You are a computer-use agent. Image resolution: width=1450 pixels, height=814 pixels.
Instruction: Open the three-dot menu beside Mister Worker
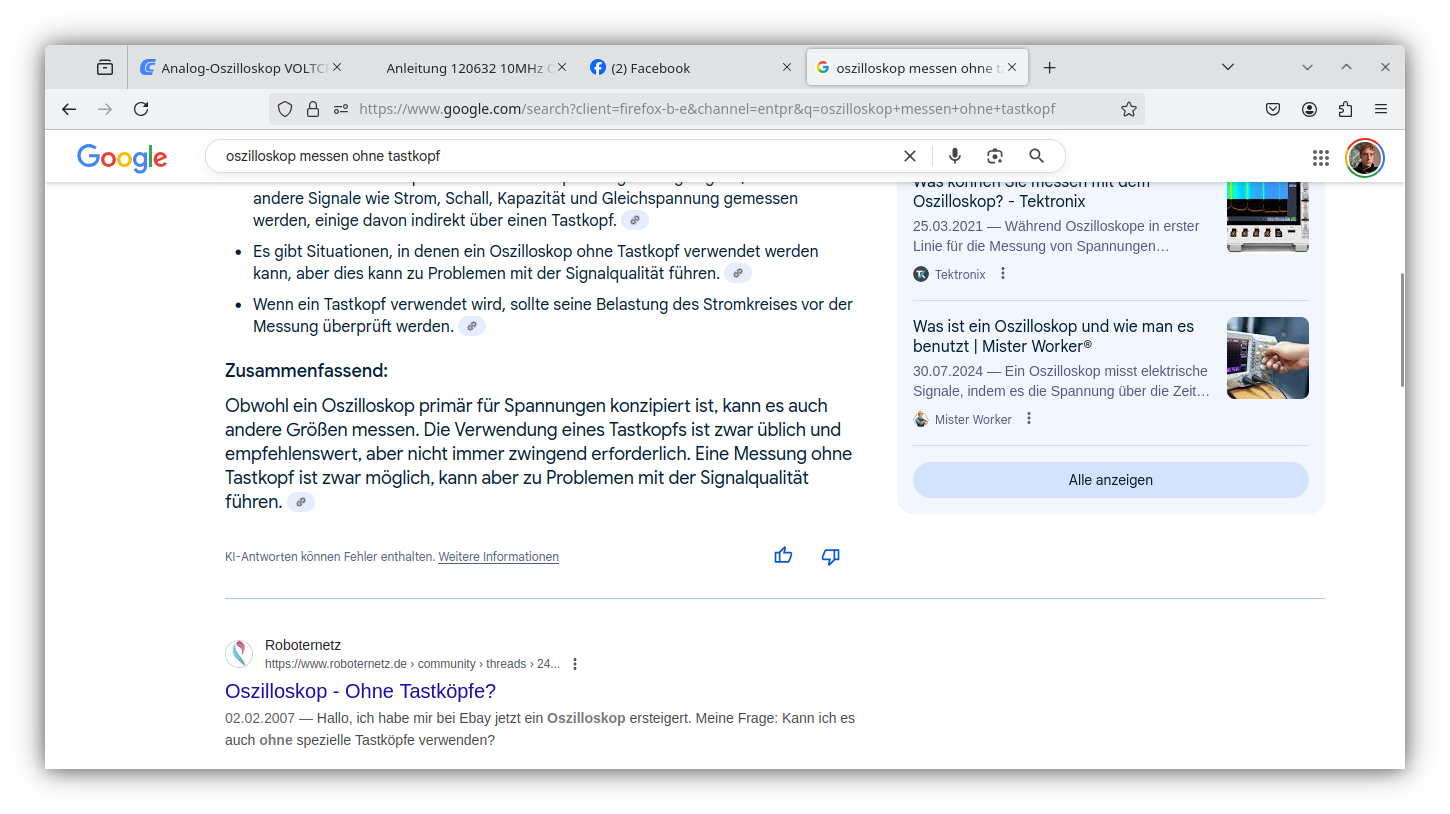[1028, 418]
